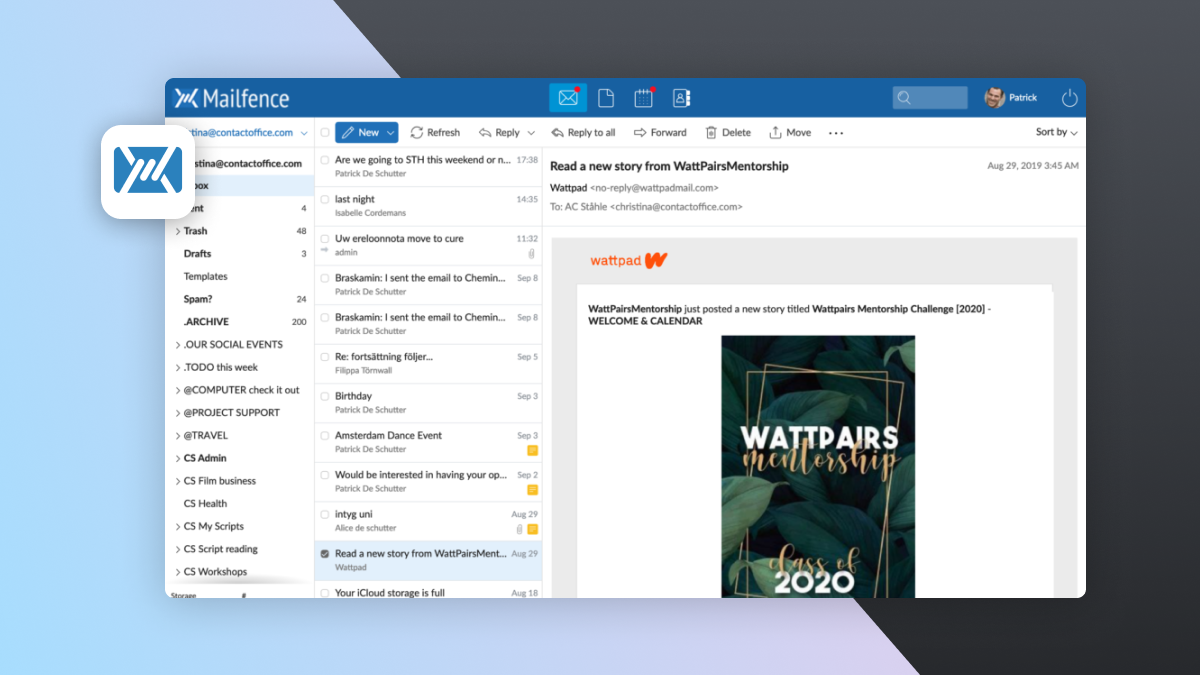
Task: Open the Templates folder
Action: [240, 277]
